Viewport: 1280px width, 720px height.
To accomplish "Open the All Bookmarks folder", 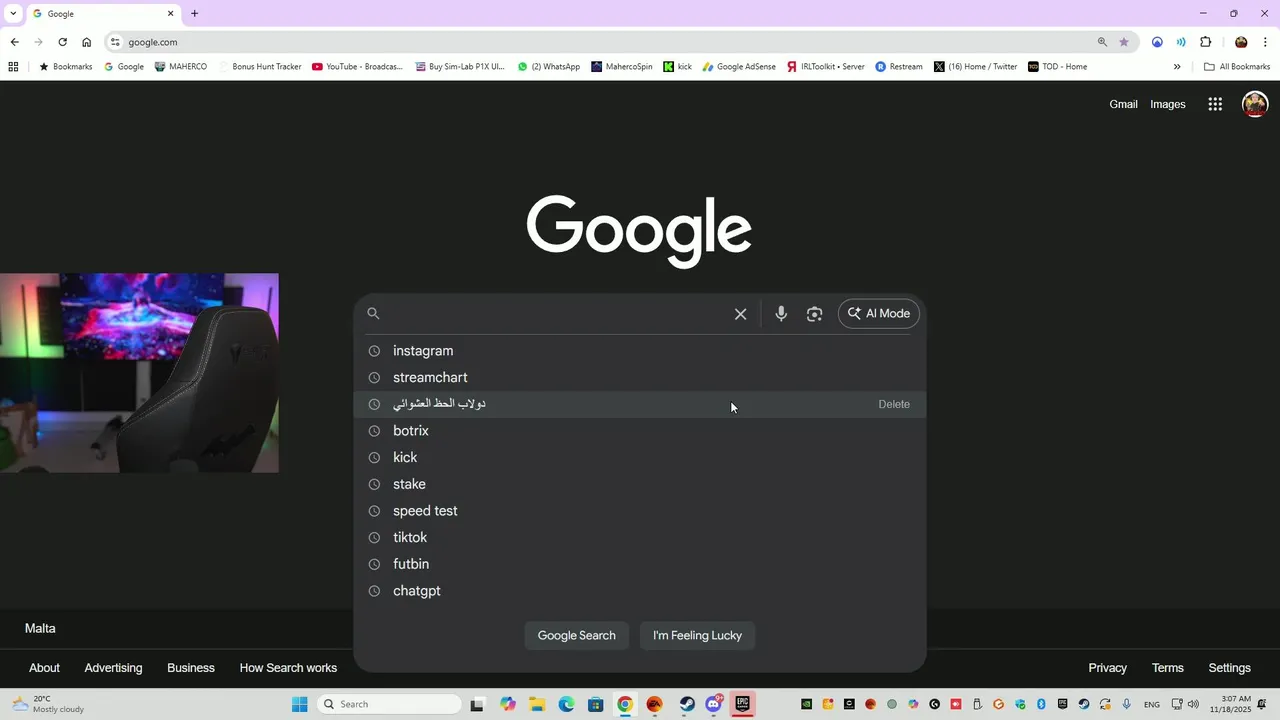I will (1237, 67).
